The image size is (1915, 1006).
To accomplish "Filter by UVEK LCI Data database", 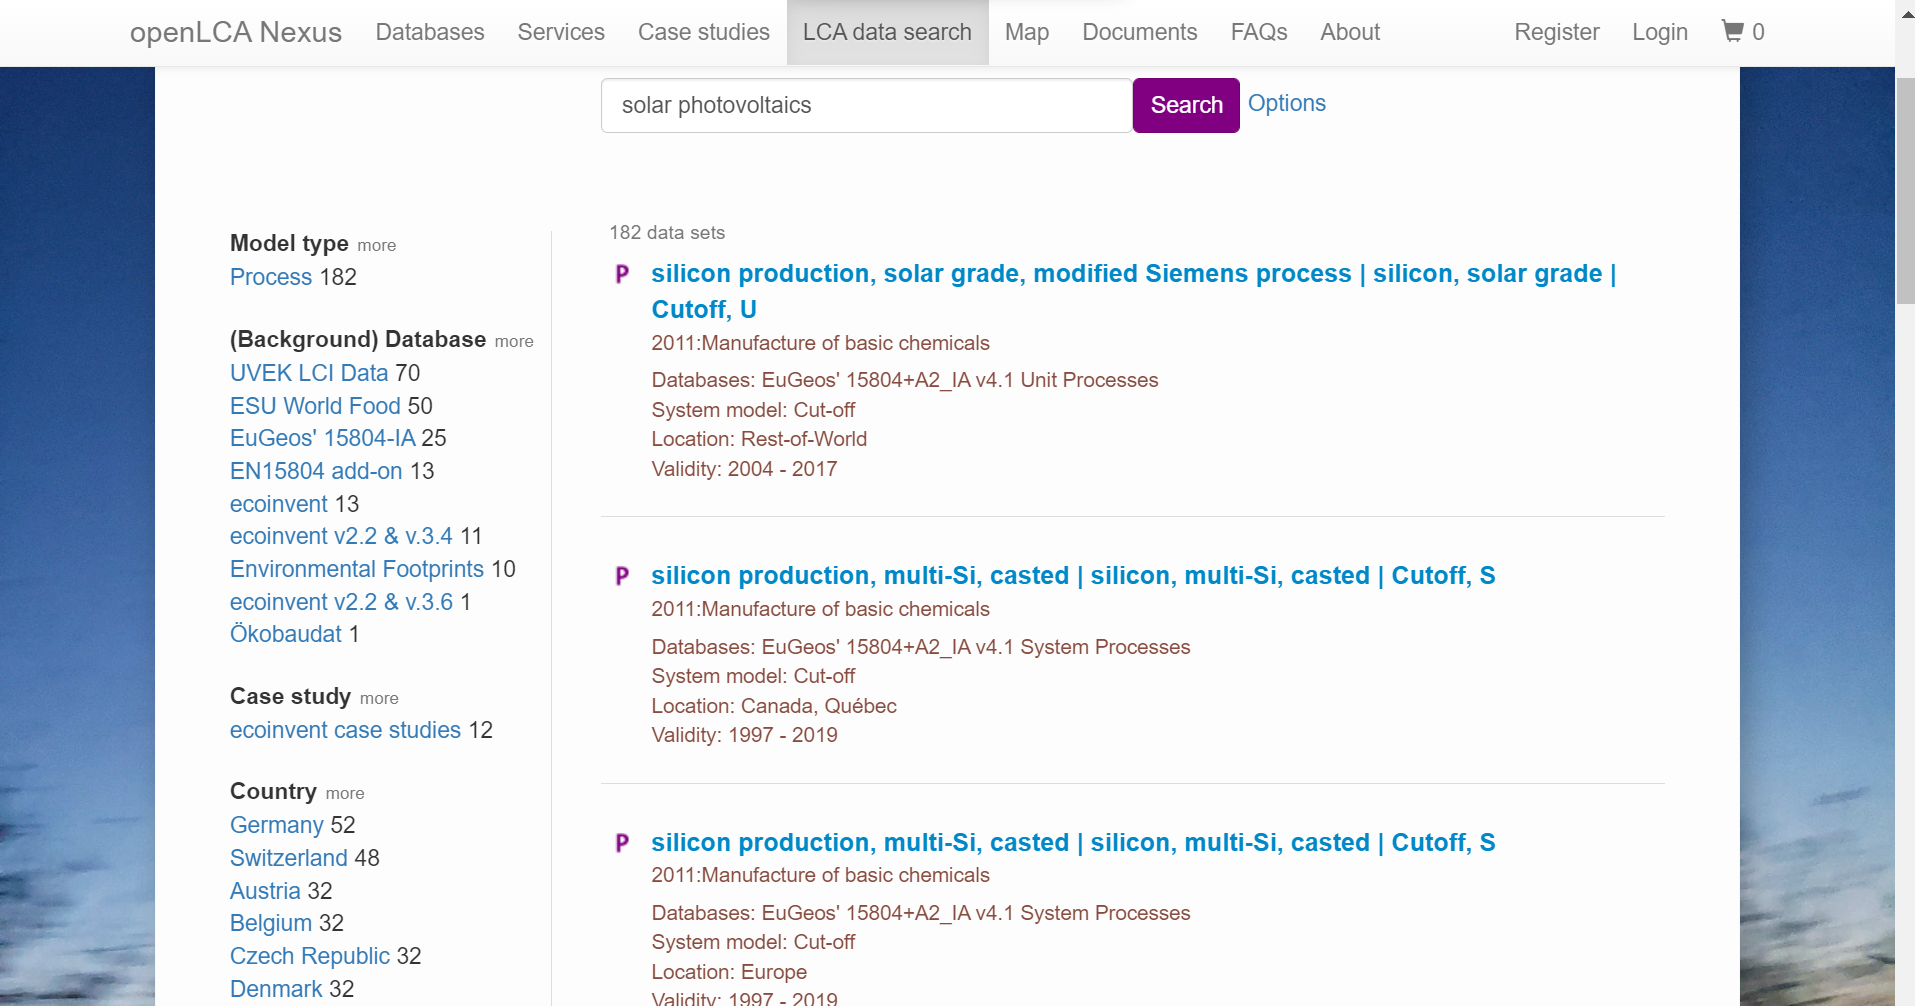I will (x=309, y=373).
